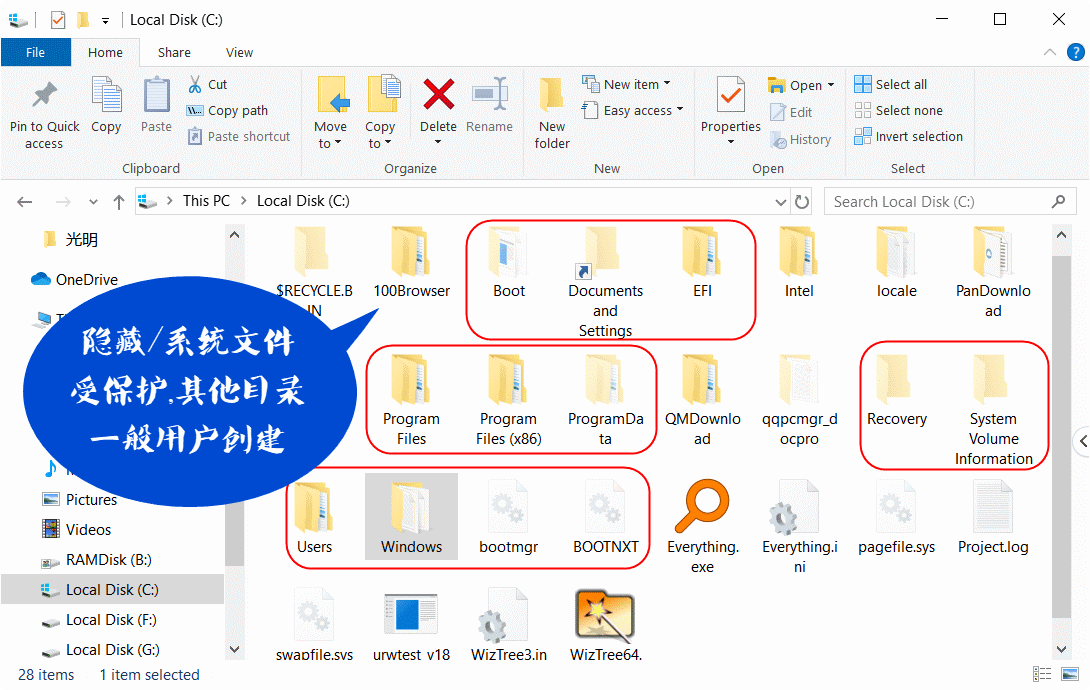
Task: Switch to details view toggle
Action: (x=1042, y=673)
